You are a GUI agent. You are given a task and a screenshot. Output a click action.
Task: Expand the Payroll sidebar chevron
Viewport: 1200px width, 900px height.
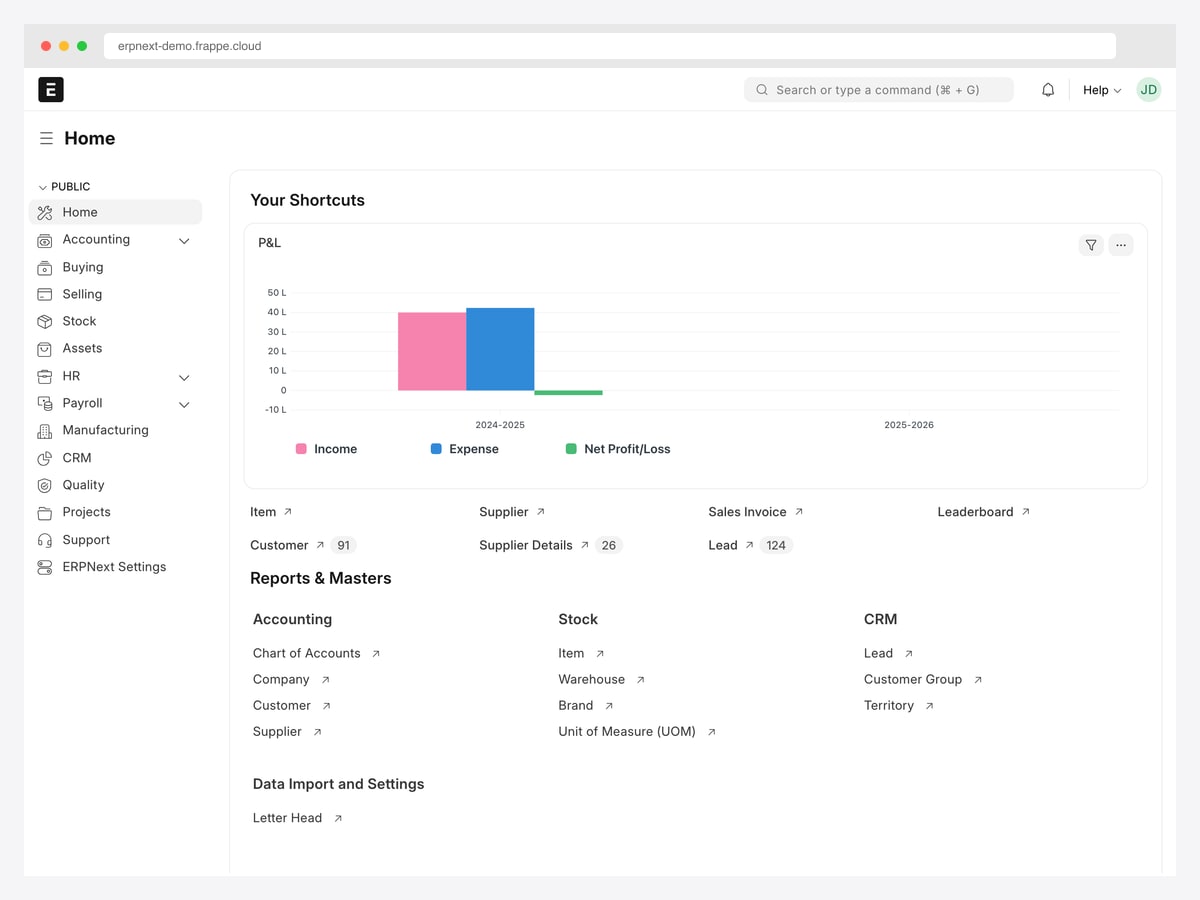pyautogui.click(x=184, y=405)
